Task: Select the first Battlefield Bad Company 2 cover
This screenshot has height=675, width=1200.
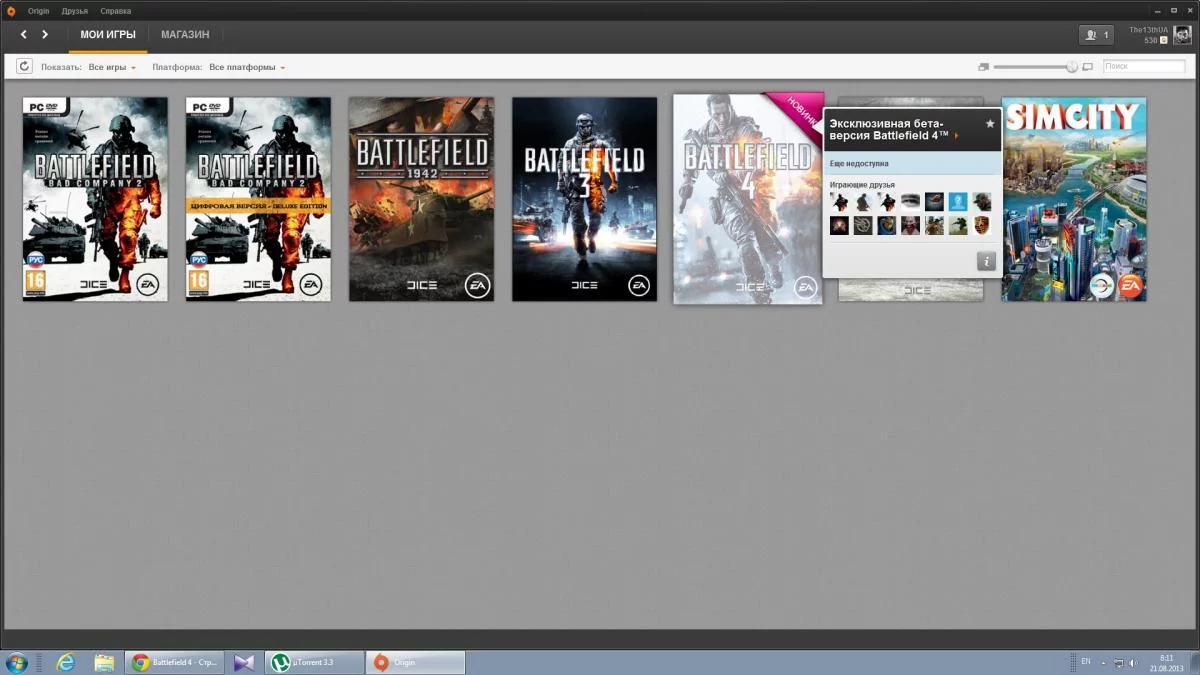Action: tap(95, 199)
